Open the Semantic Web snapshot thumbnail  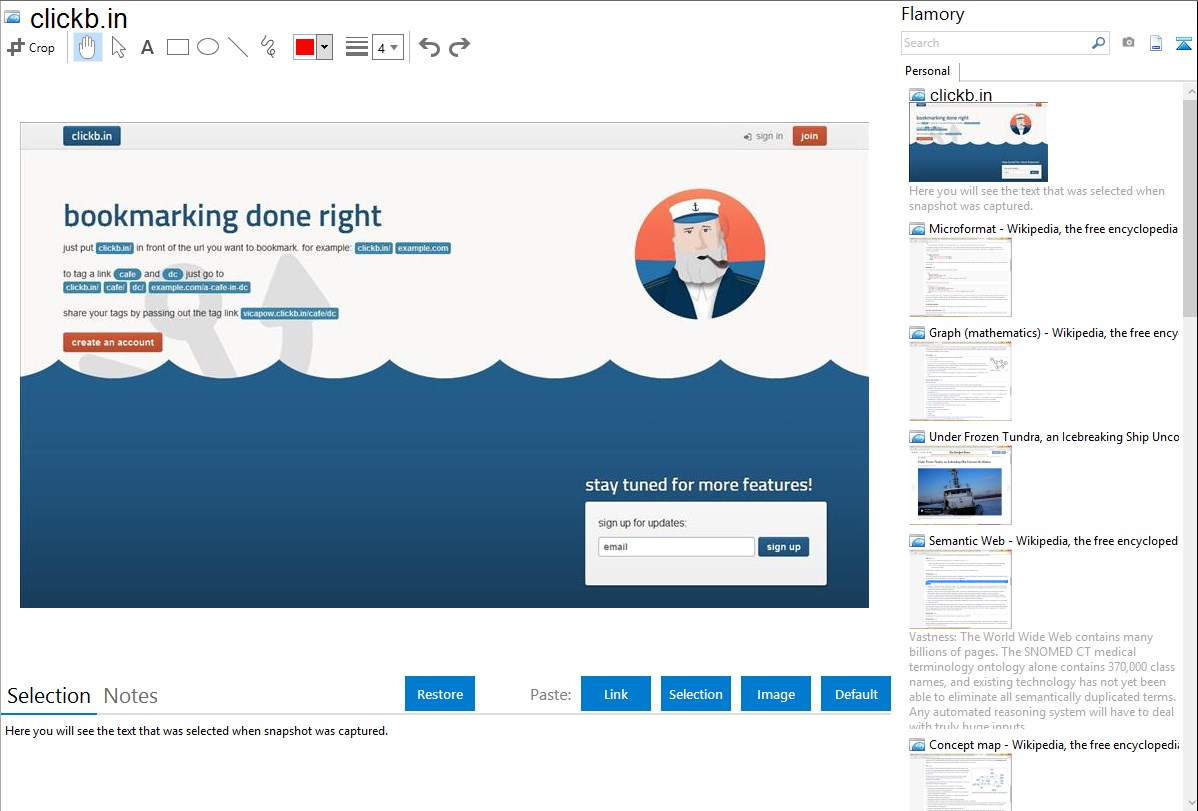tap(960, 589)
